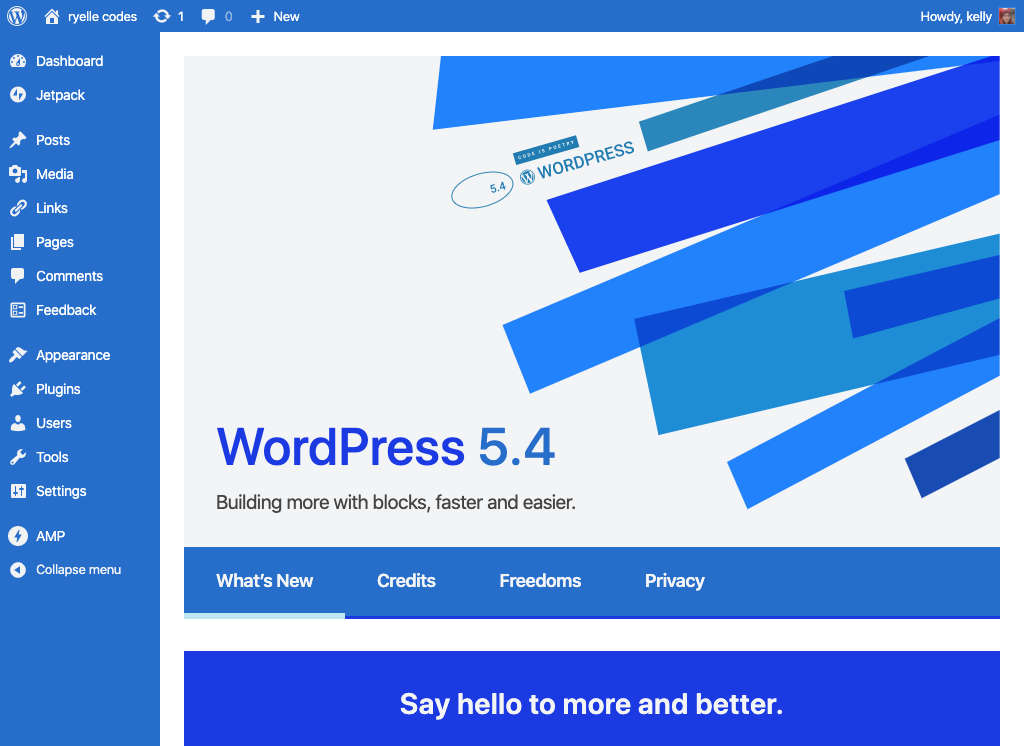Image resolution: width=1024 pixels, height=746 pixels.
Task: Open the updates icon showing 1
Action: tap(161, 16)
